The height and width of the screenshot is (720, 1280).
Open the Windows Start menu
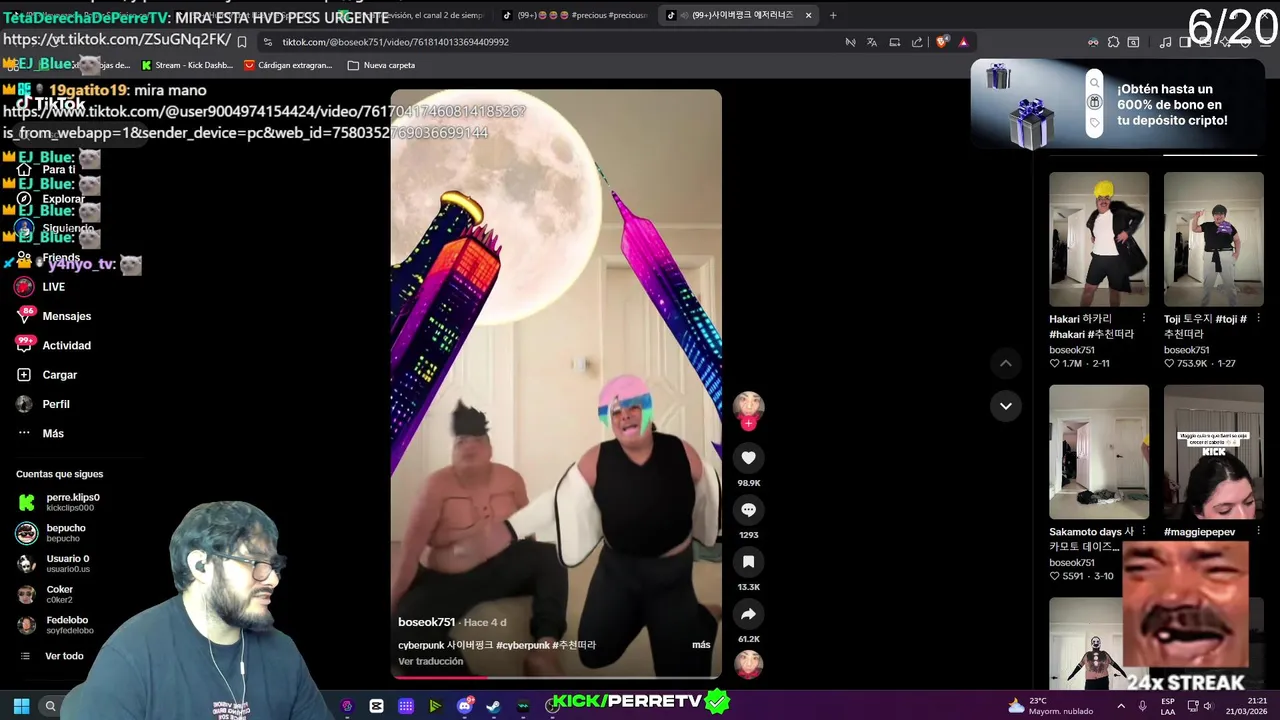click(21, 706)
